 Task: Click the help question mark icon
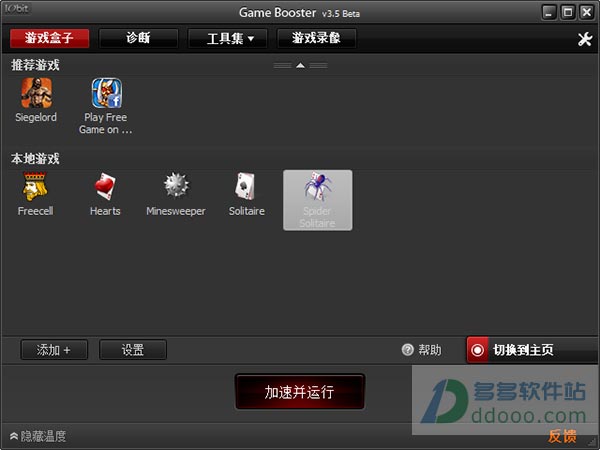pyautogui.click(x=408, y=349)
